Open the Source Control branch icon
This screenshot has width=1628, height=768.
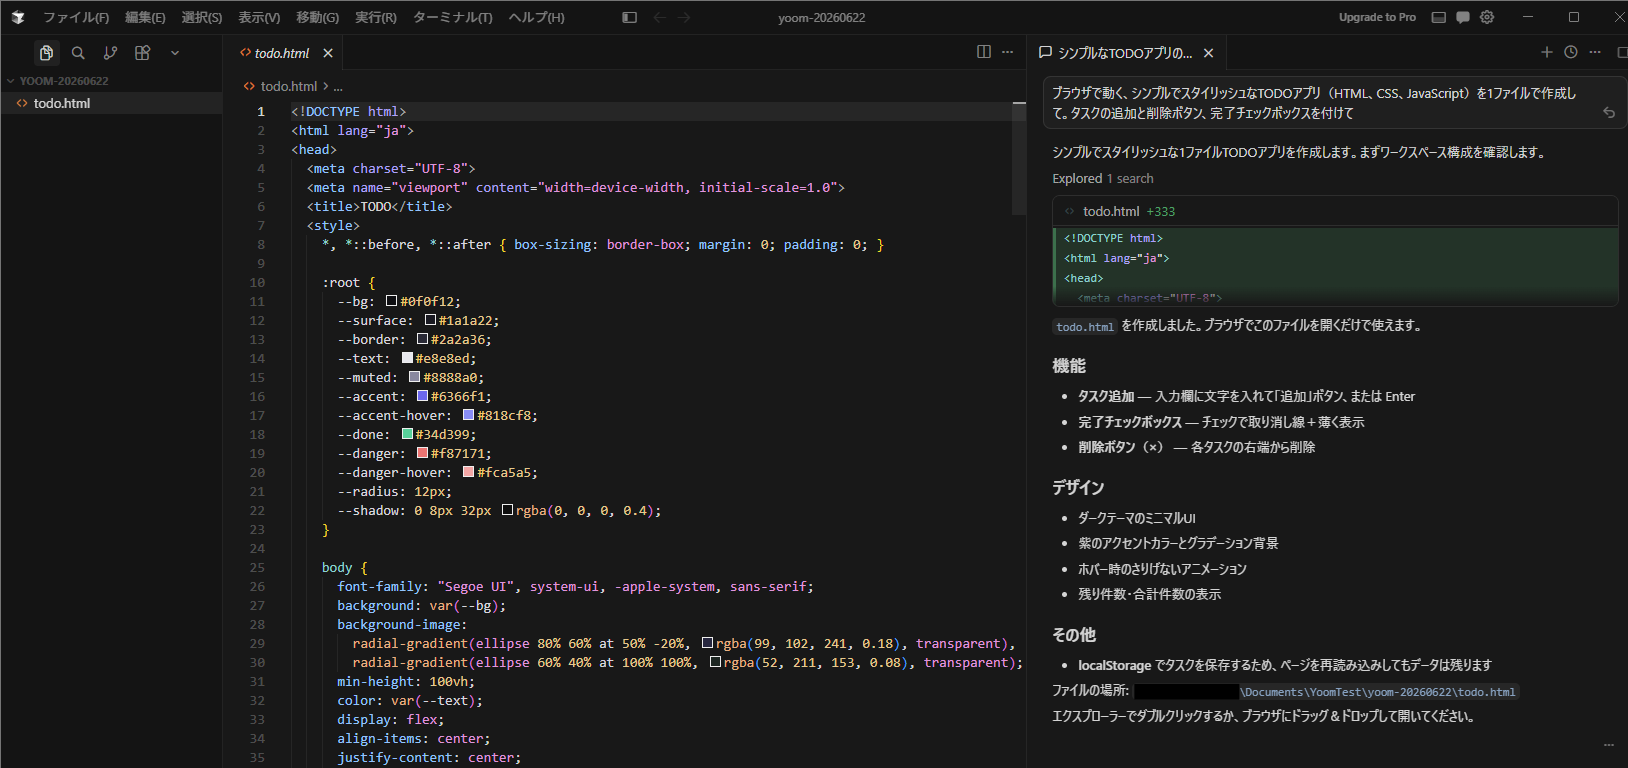(110, 53)
